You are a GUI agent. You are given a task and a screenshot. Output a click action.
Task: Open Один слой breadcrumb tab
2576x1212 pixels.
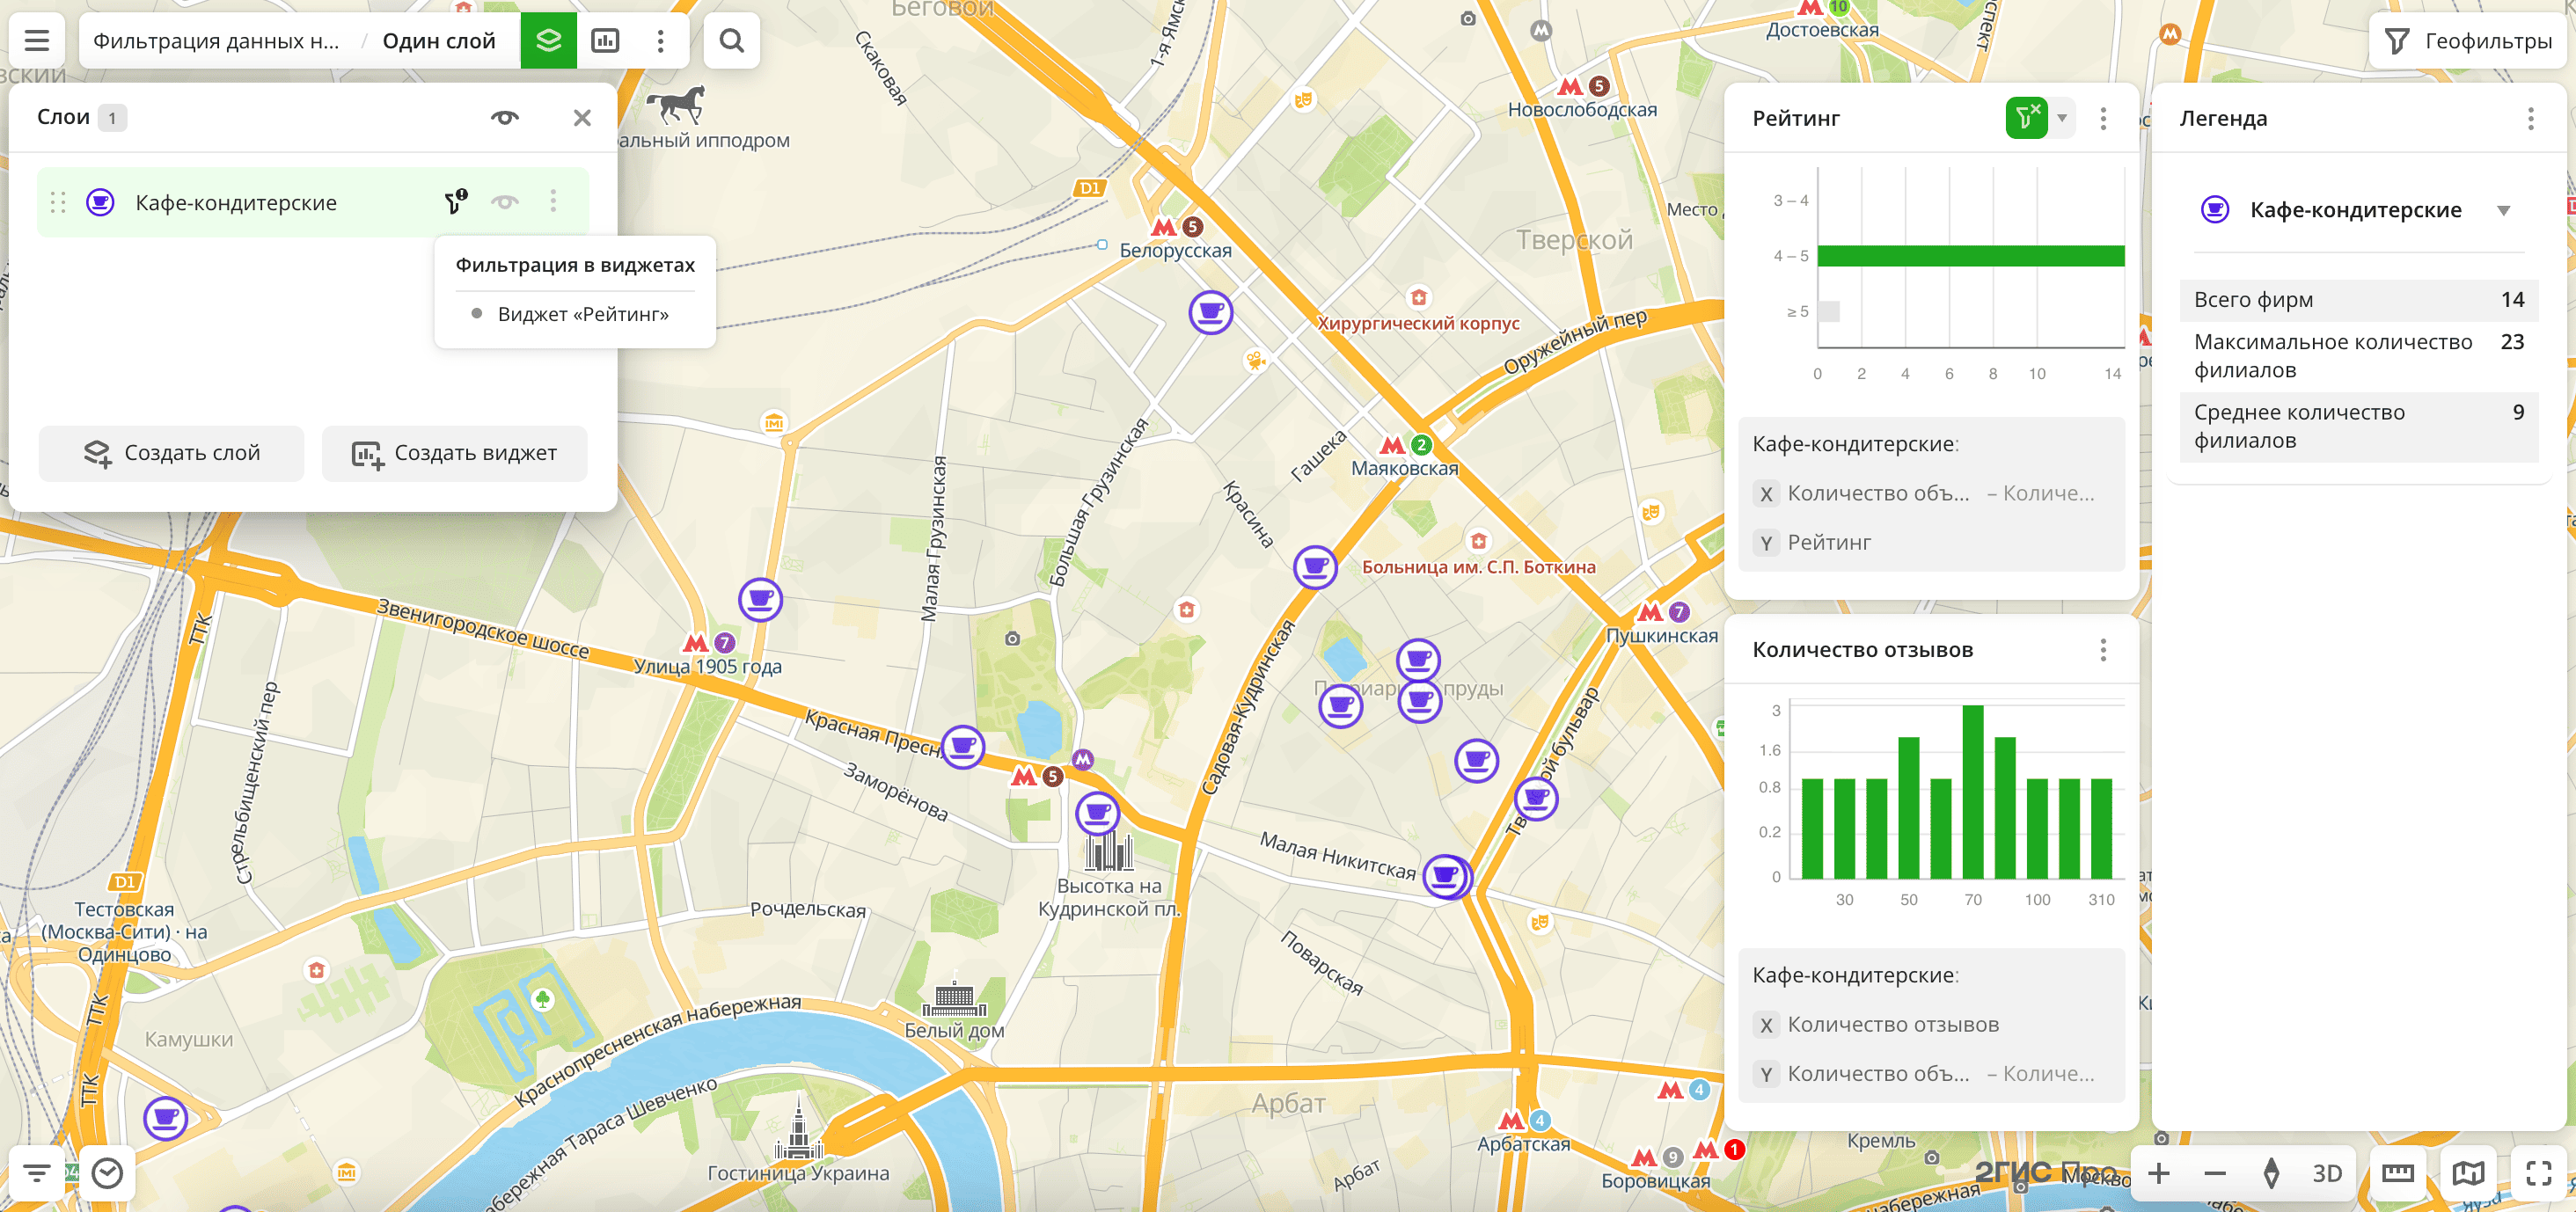point(439,41)
